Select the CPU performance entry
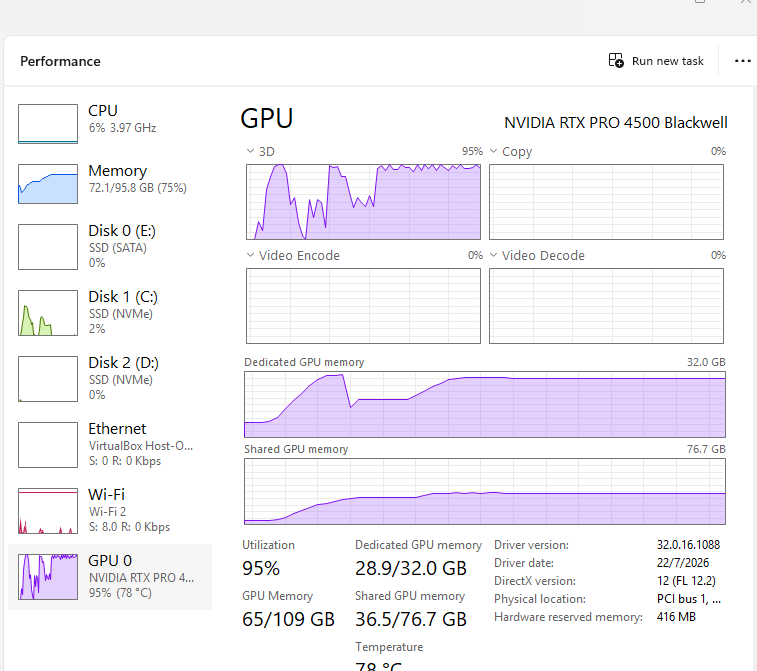Screen dimensions: 757x671 tap(110, 124)
